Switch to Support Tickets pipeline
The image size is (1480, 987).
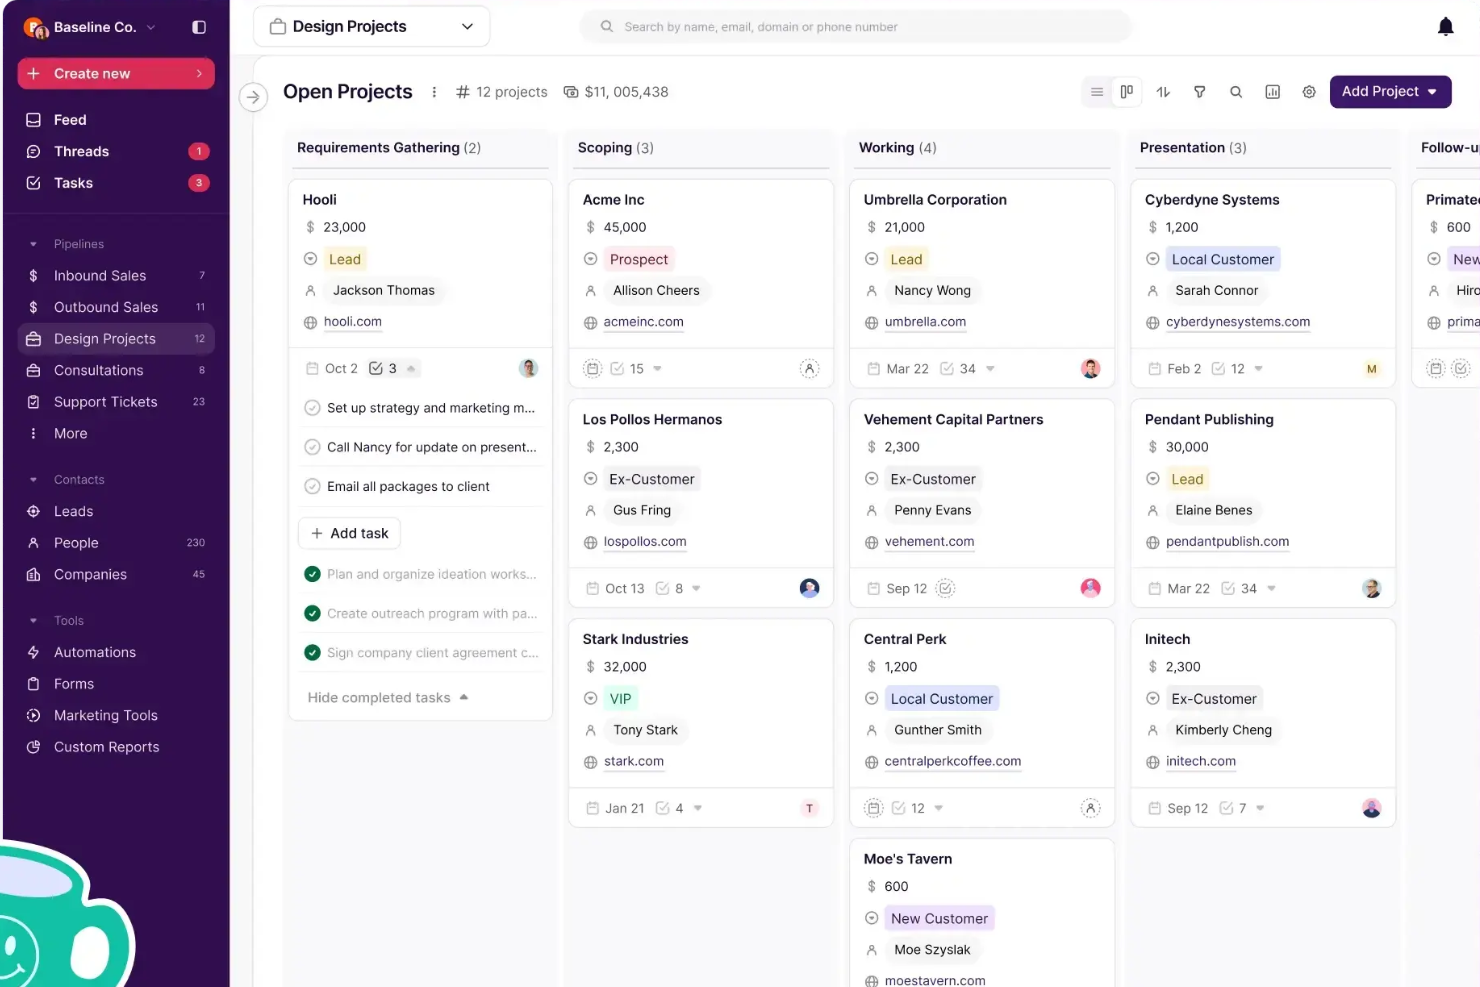(104, 401)
